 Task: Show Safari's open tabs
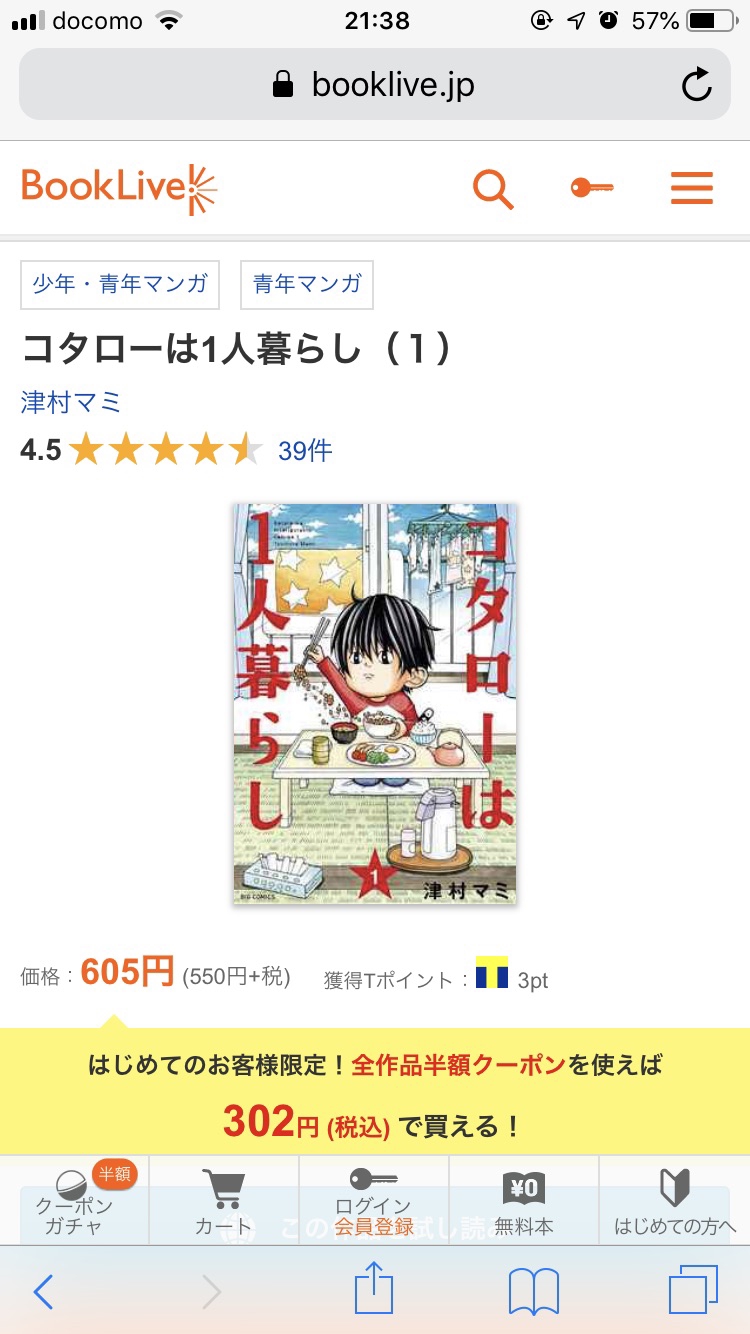[693, 1290]
